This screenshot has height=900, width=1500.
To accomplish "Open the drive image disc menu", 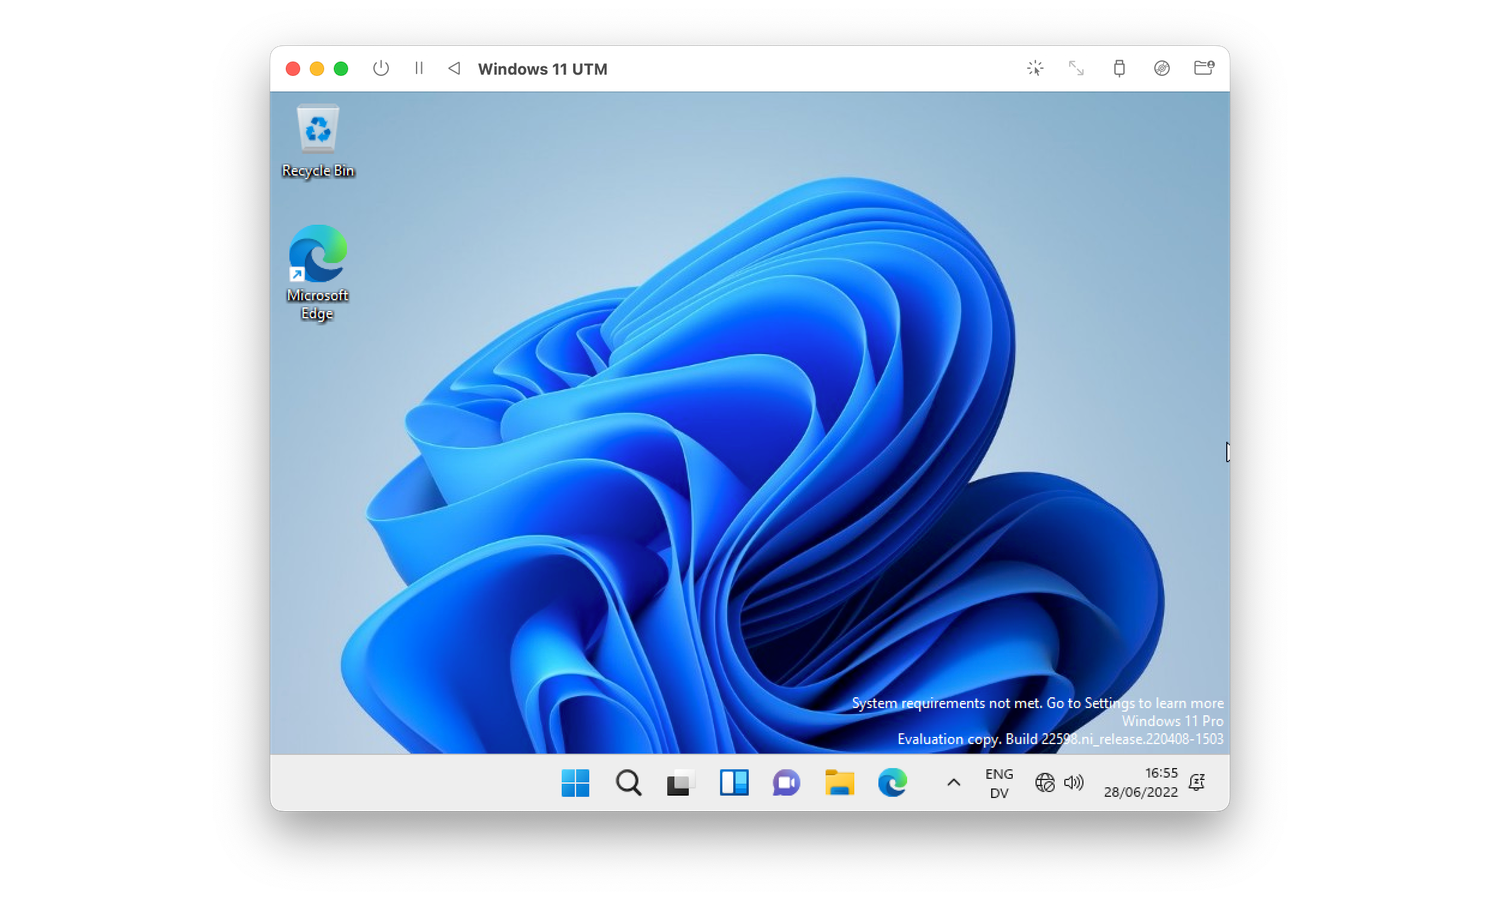I will tap(1161, 69).
